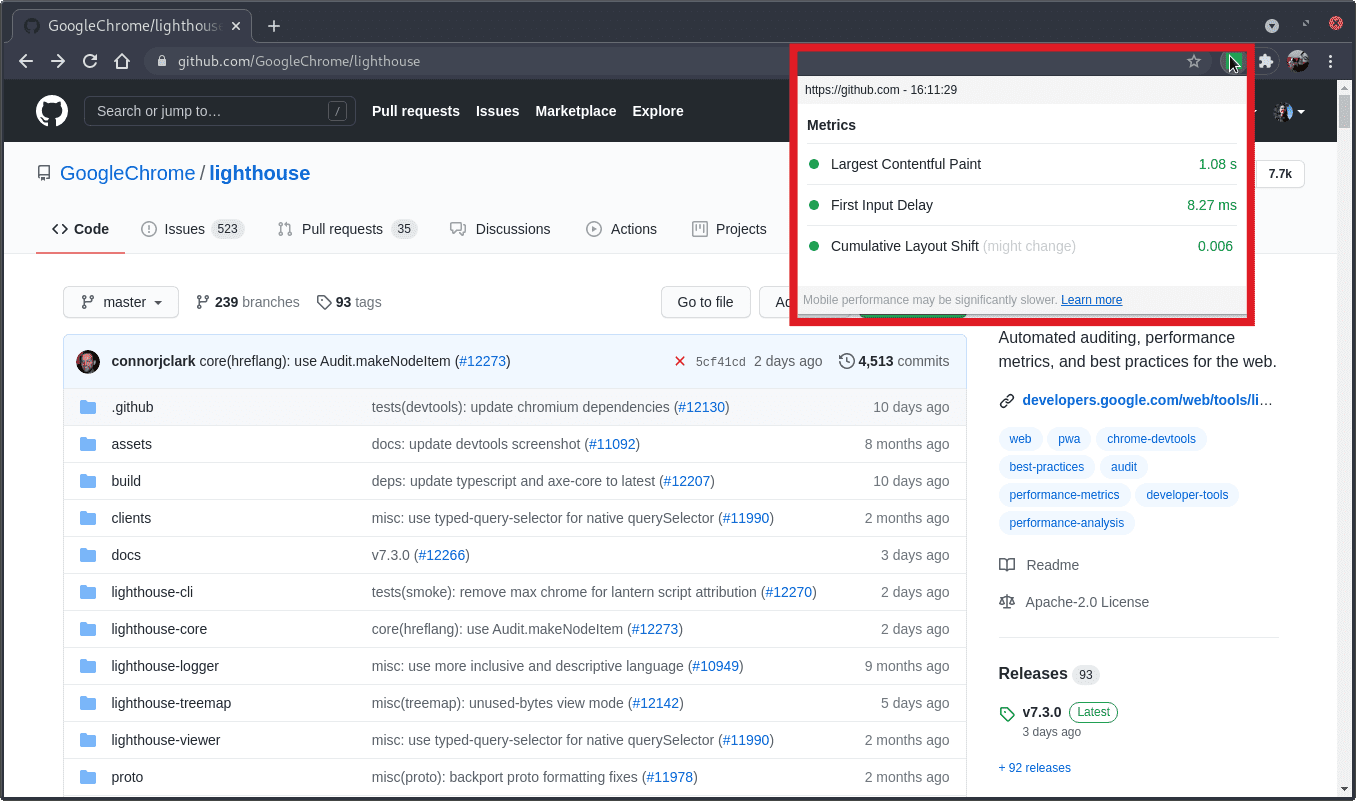Image resolution: width=1356 pixels, height=801 pixels.
Task: Open the lighthouse-treemap folder
Action: coord(171,703)
